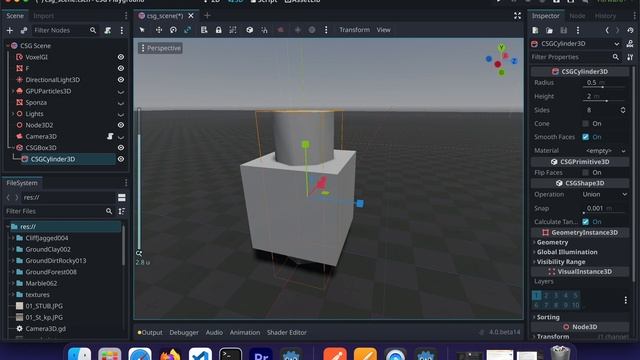Open the Material empty dropdown

coord(604,151)
